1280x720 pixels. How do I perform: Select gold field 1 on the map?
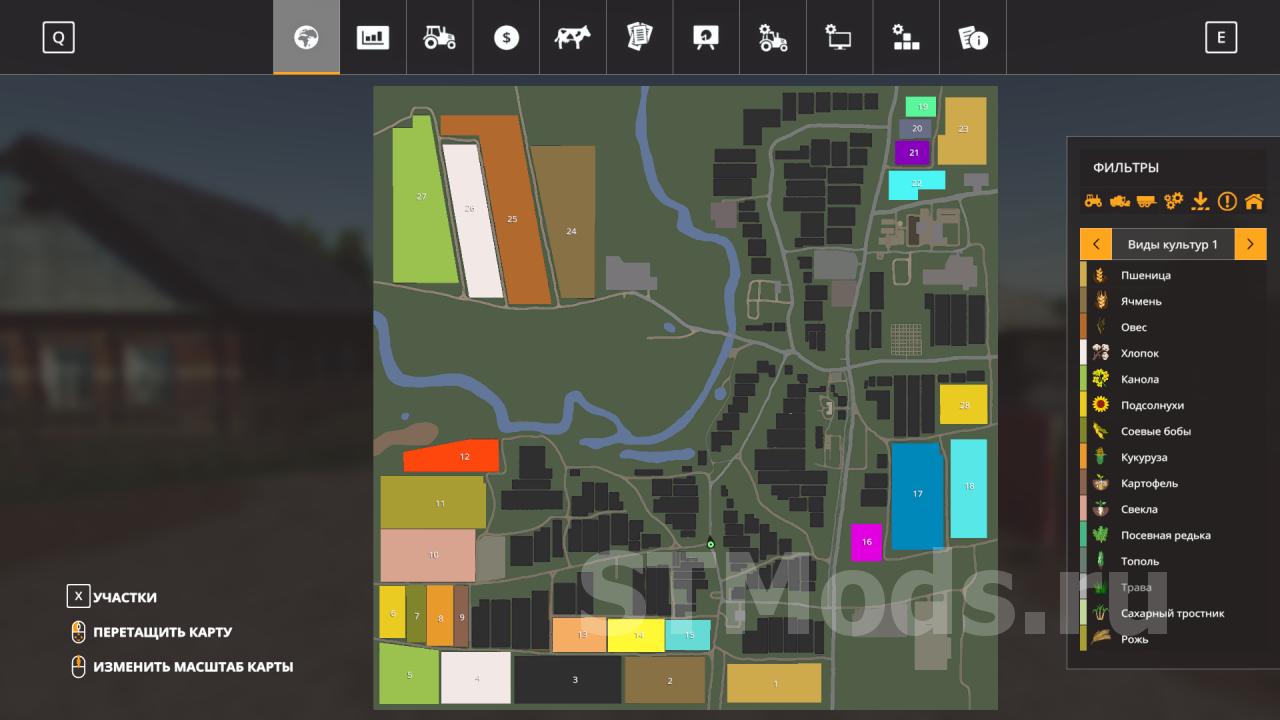click(x=774, y=683)
